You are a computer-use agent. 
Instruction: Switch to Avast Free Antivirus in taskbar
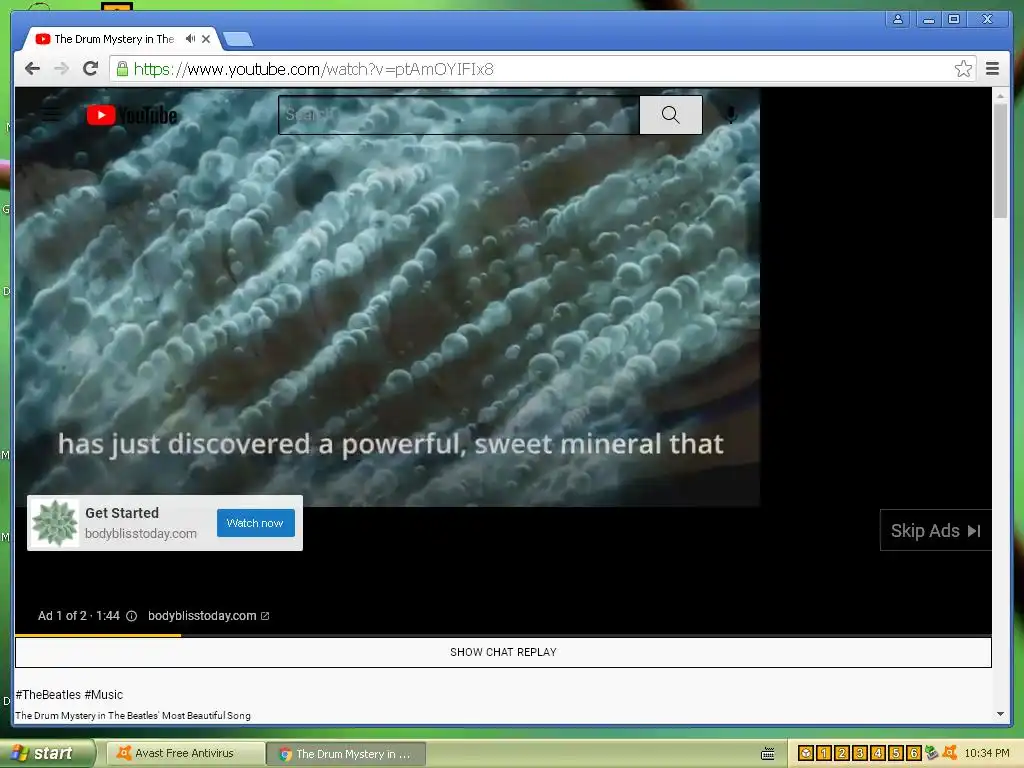[x=184, y=753]
